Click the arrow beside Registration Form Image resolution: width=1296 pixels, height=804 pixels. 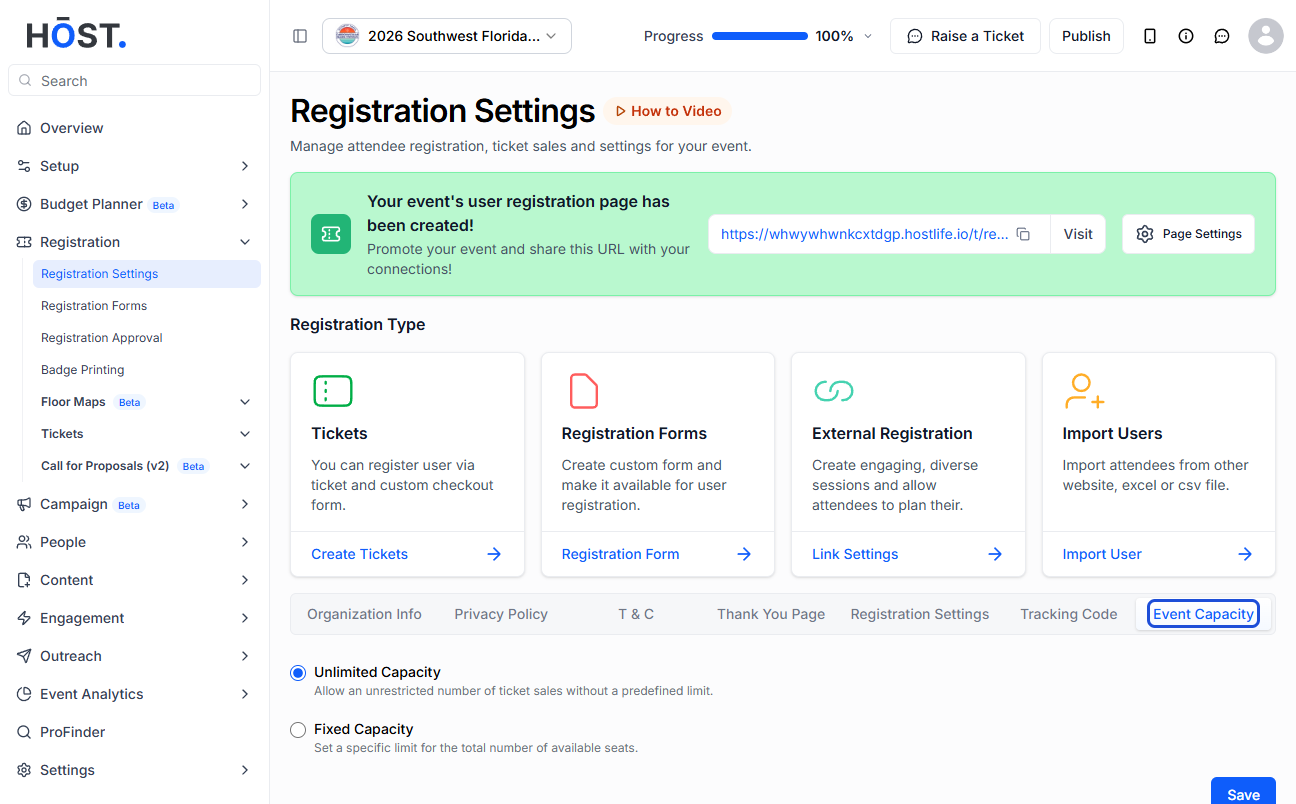(744, 554)
